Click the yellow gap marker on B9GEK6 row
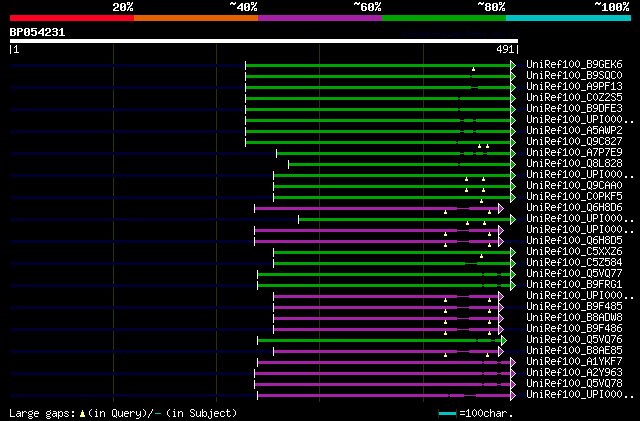 point(473,69)
